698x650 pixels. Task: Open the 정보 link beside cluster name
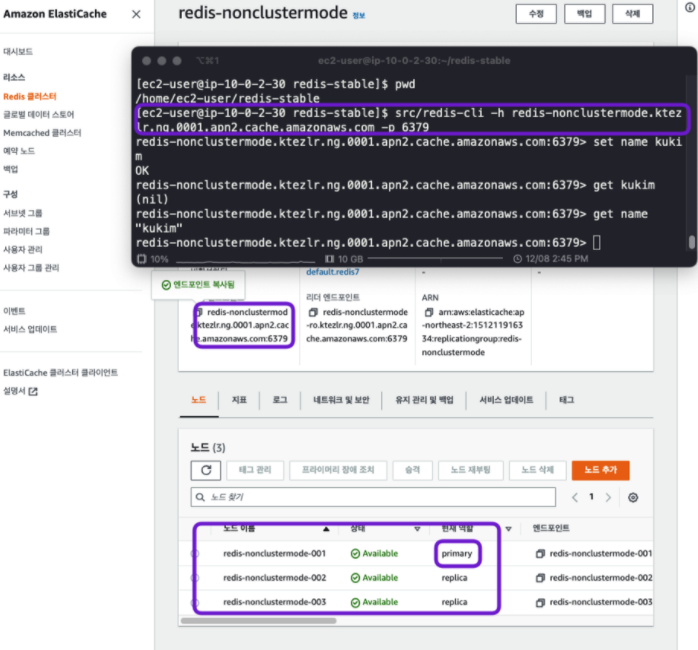coord(359,16)
